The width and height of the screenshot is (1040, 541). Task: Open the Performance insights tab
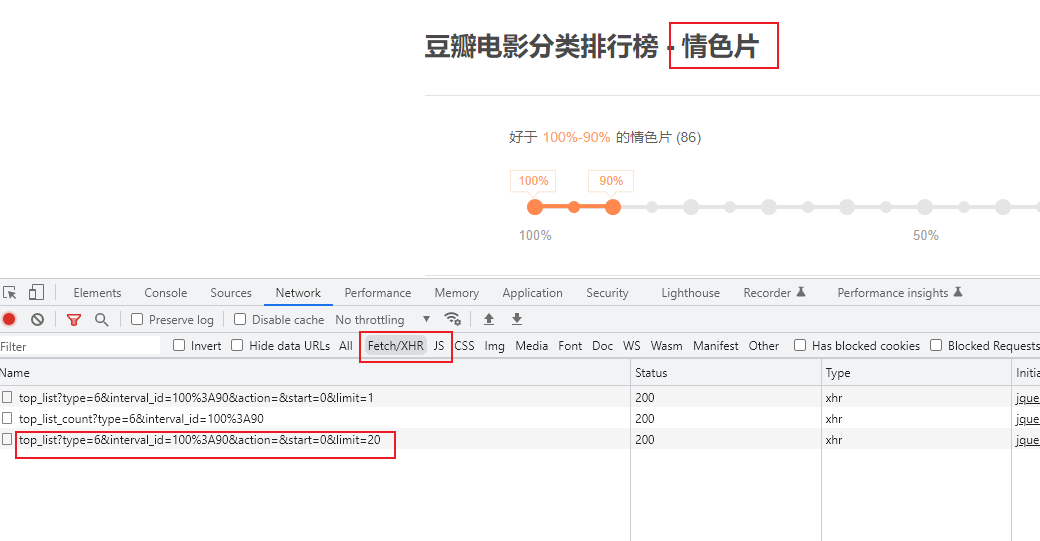coord(893,292)
